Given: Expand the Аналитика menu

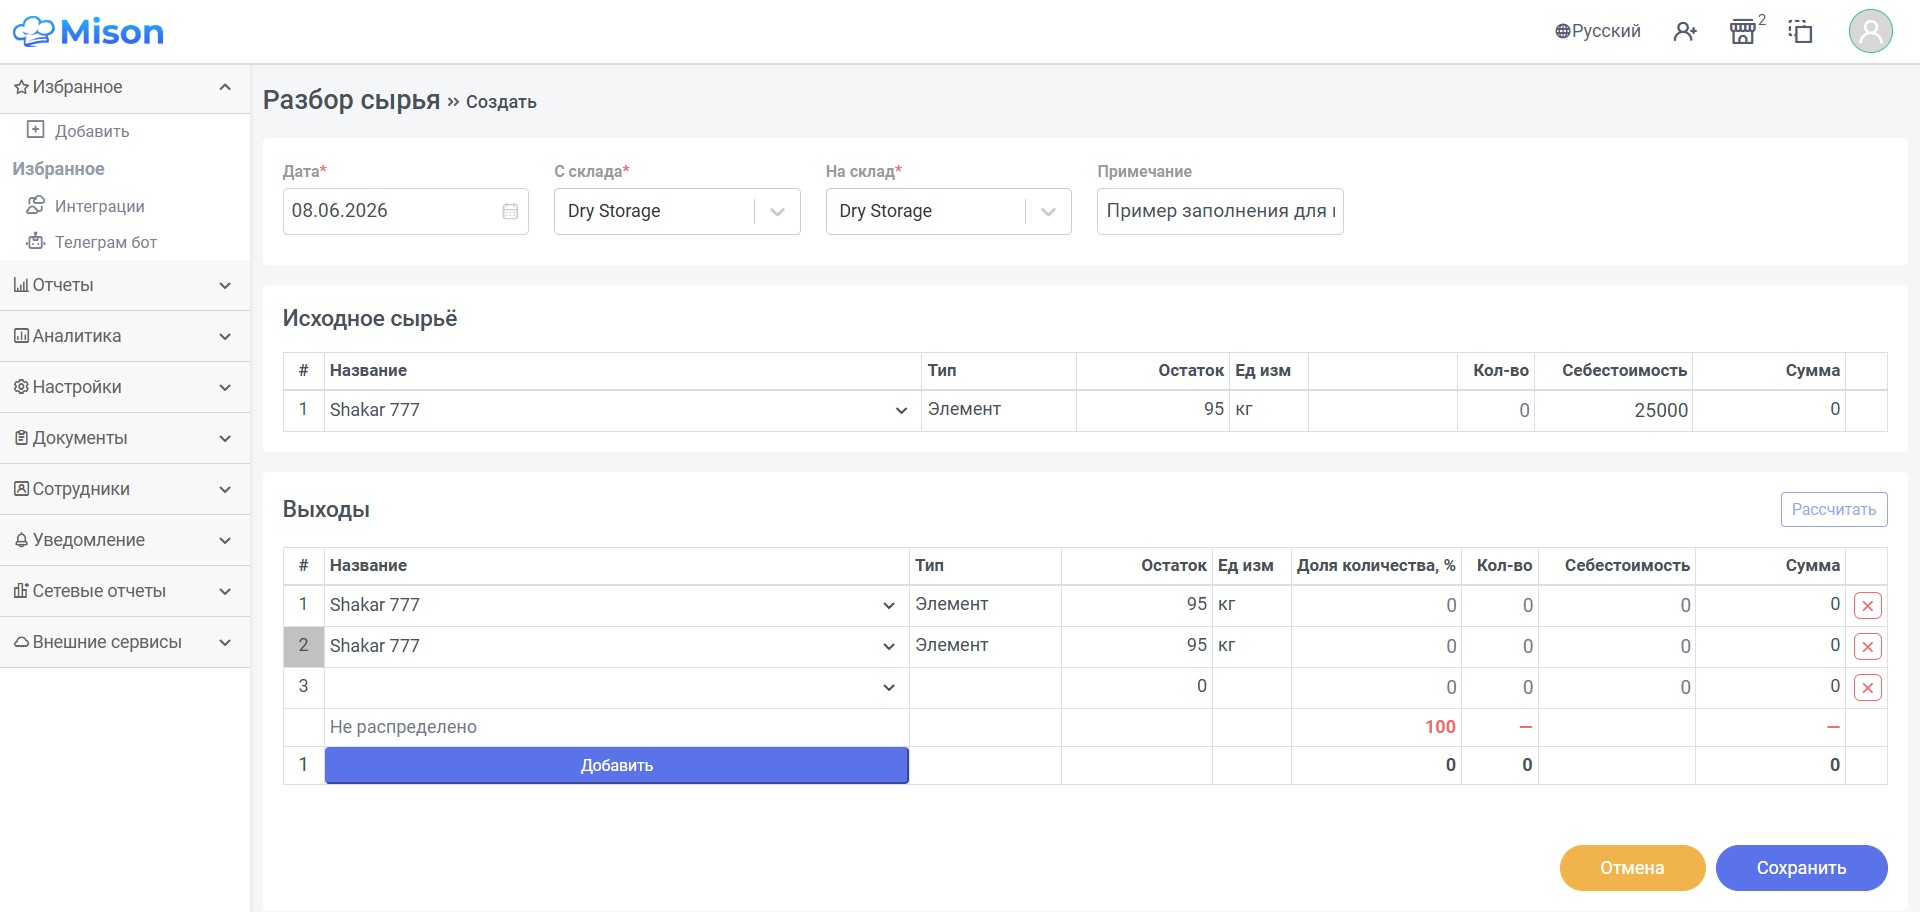Looking at the screenshot, I should (125, 336).
